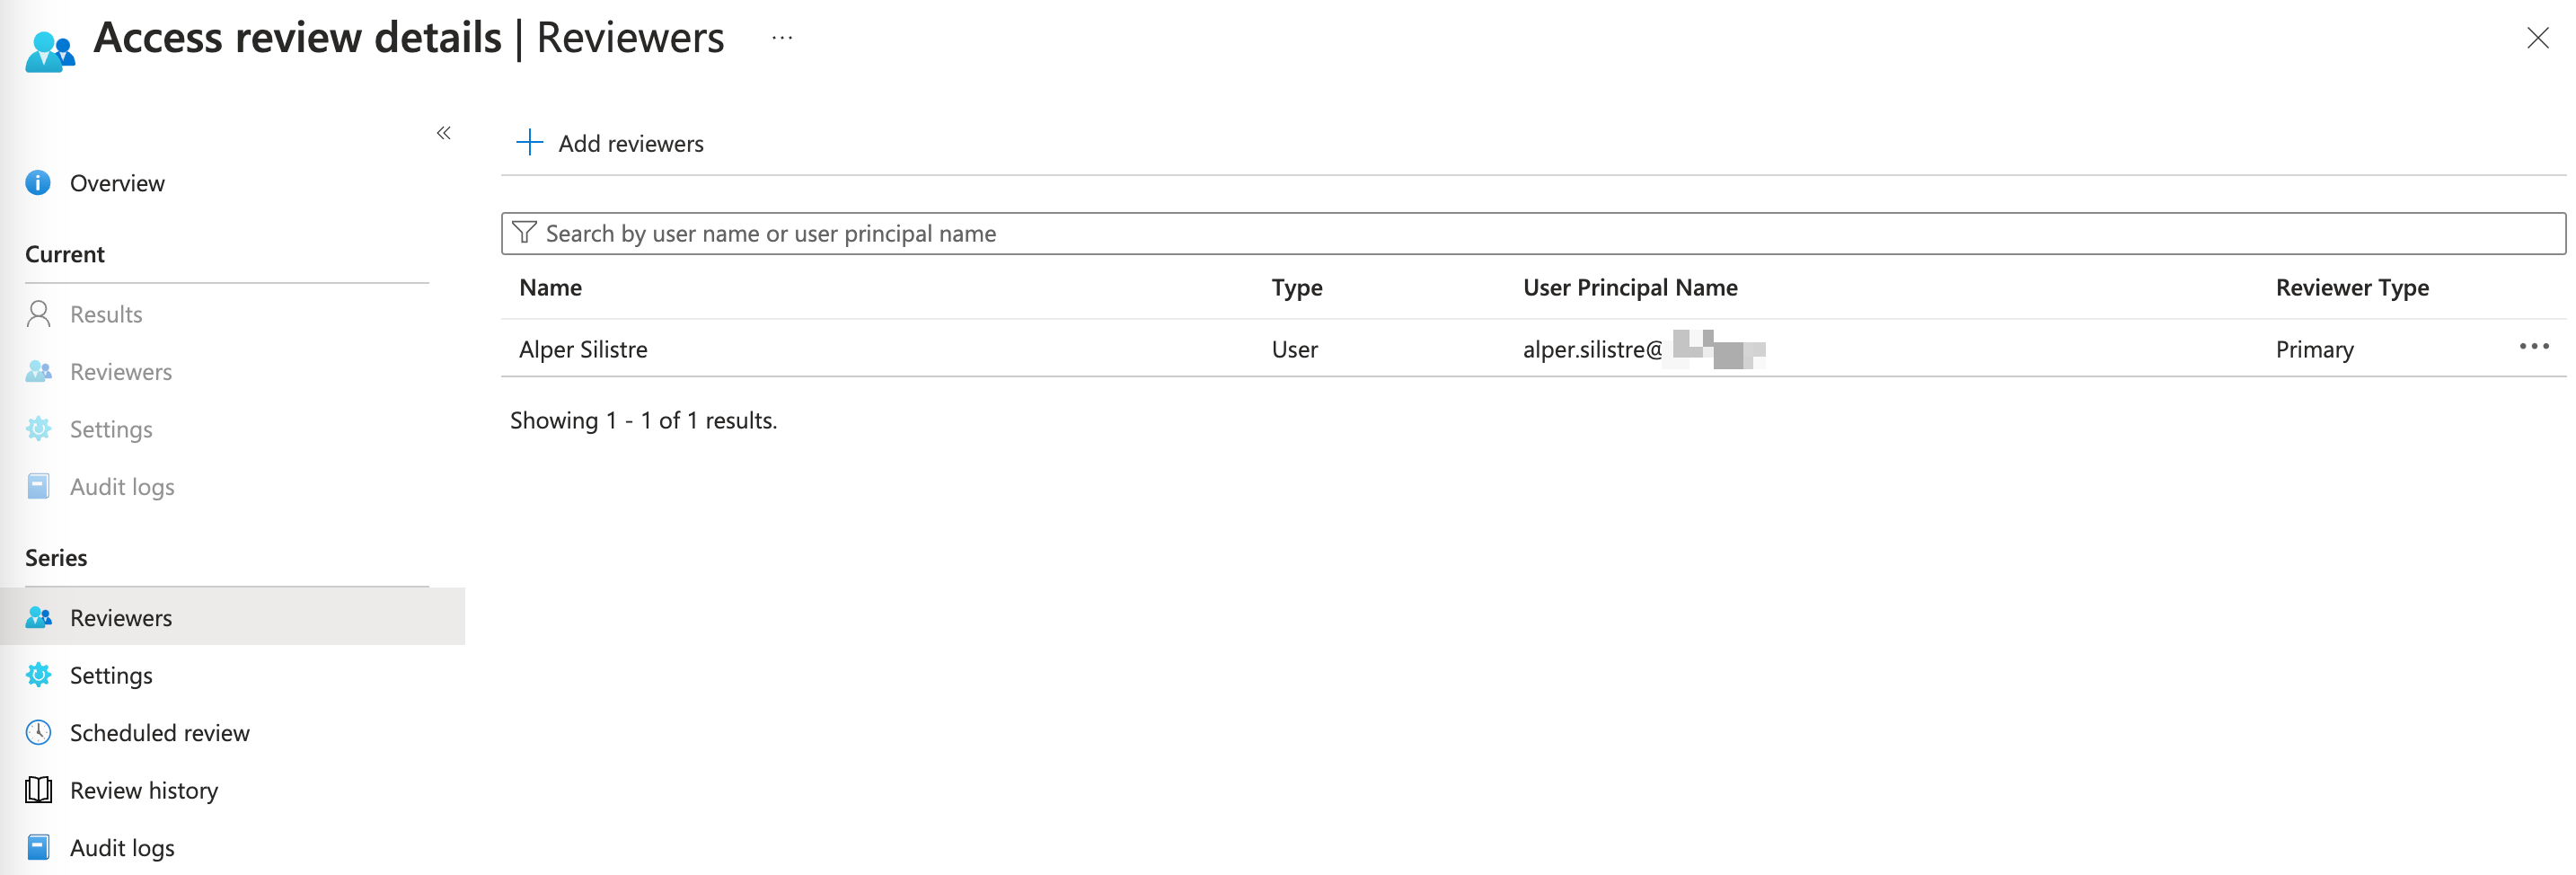Viewport: 2576px width, 875px height.
Task: Click the Scheduled review clock icon
Action: pyautogui.click(x=38, y=732)
